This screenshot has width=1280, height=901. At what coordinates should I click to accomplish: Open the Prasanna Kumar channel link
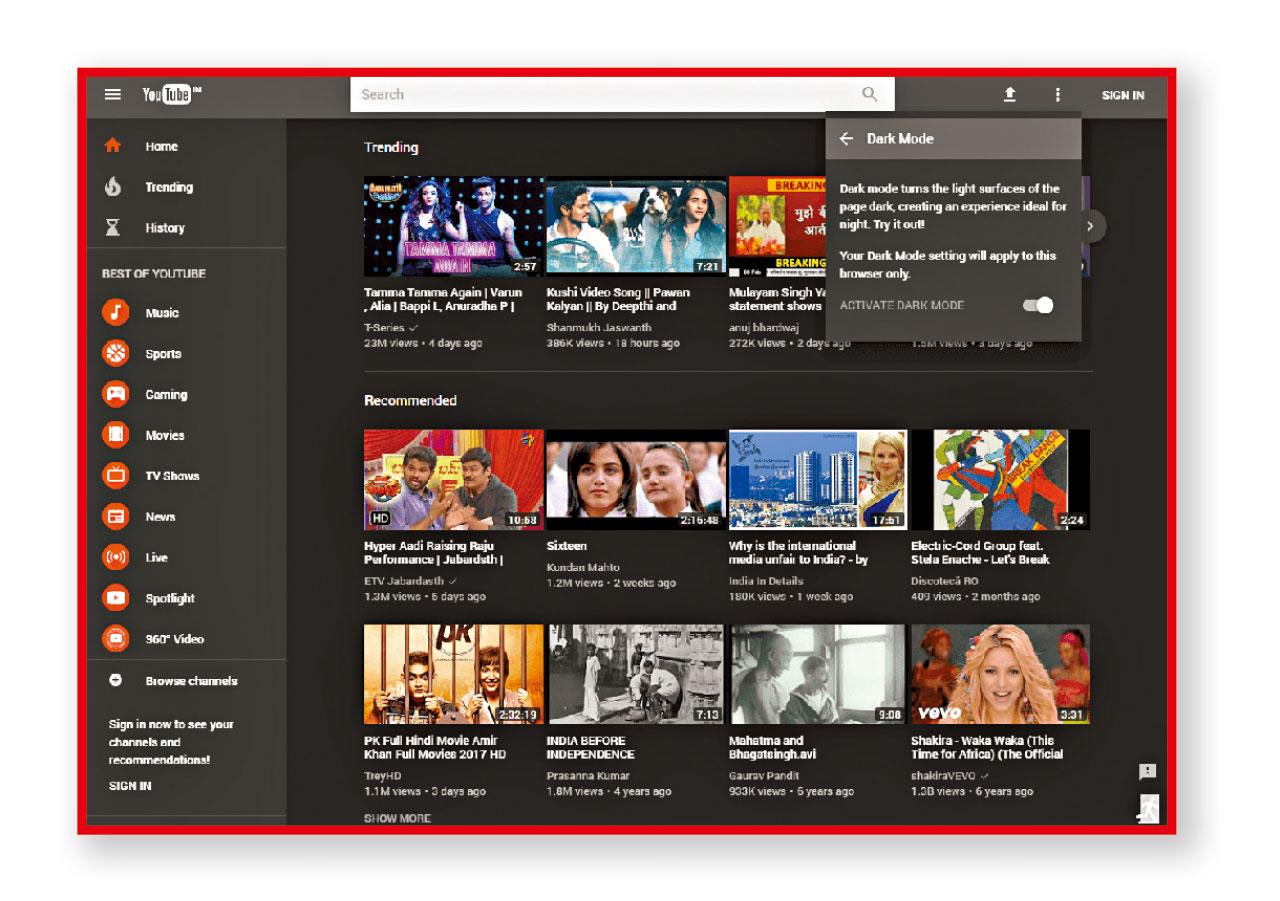point(590,775)
